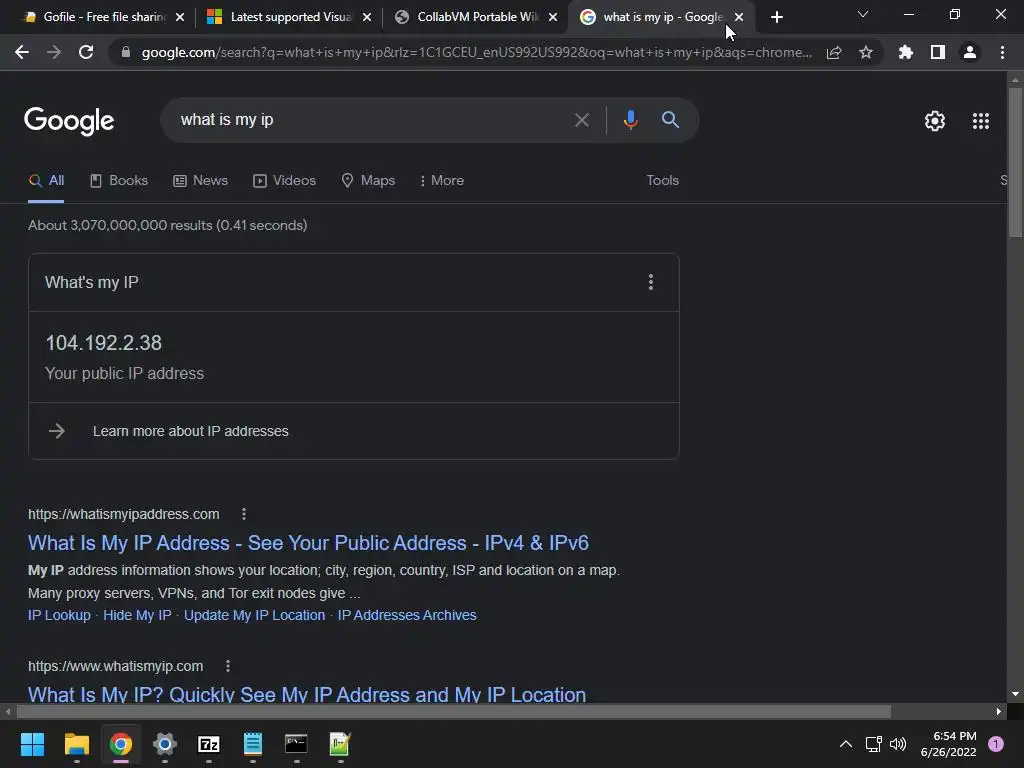The width and height of the screenshot is (1024, 768).
Task: Select the All results filter
Action: click(x=46, y=181)
